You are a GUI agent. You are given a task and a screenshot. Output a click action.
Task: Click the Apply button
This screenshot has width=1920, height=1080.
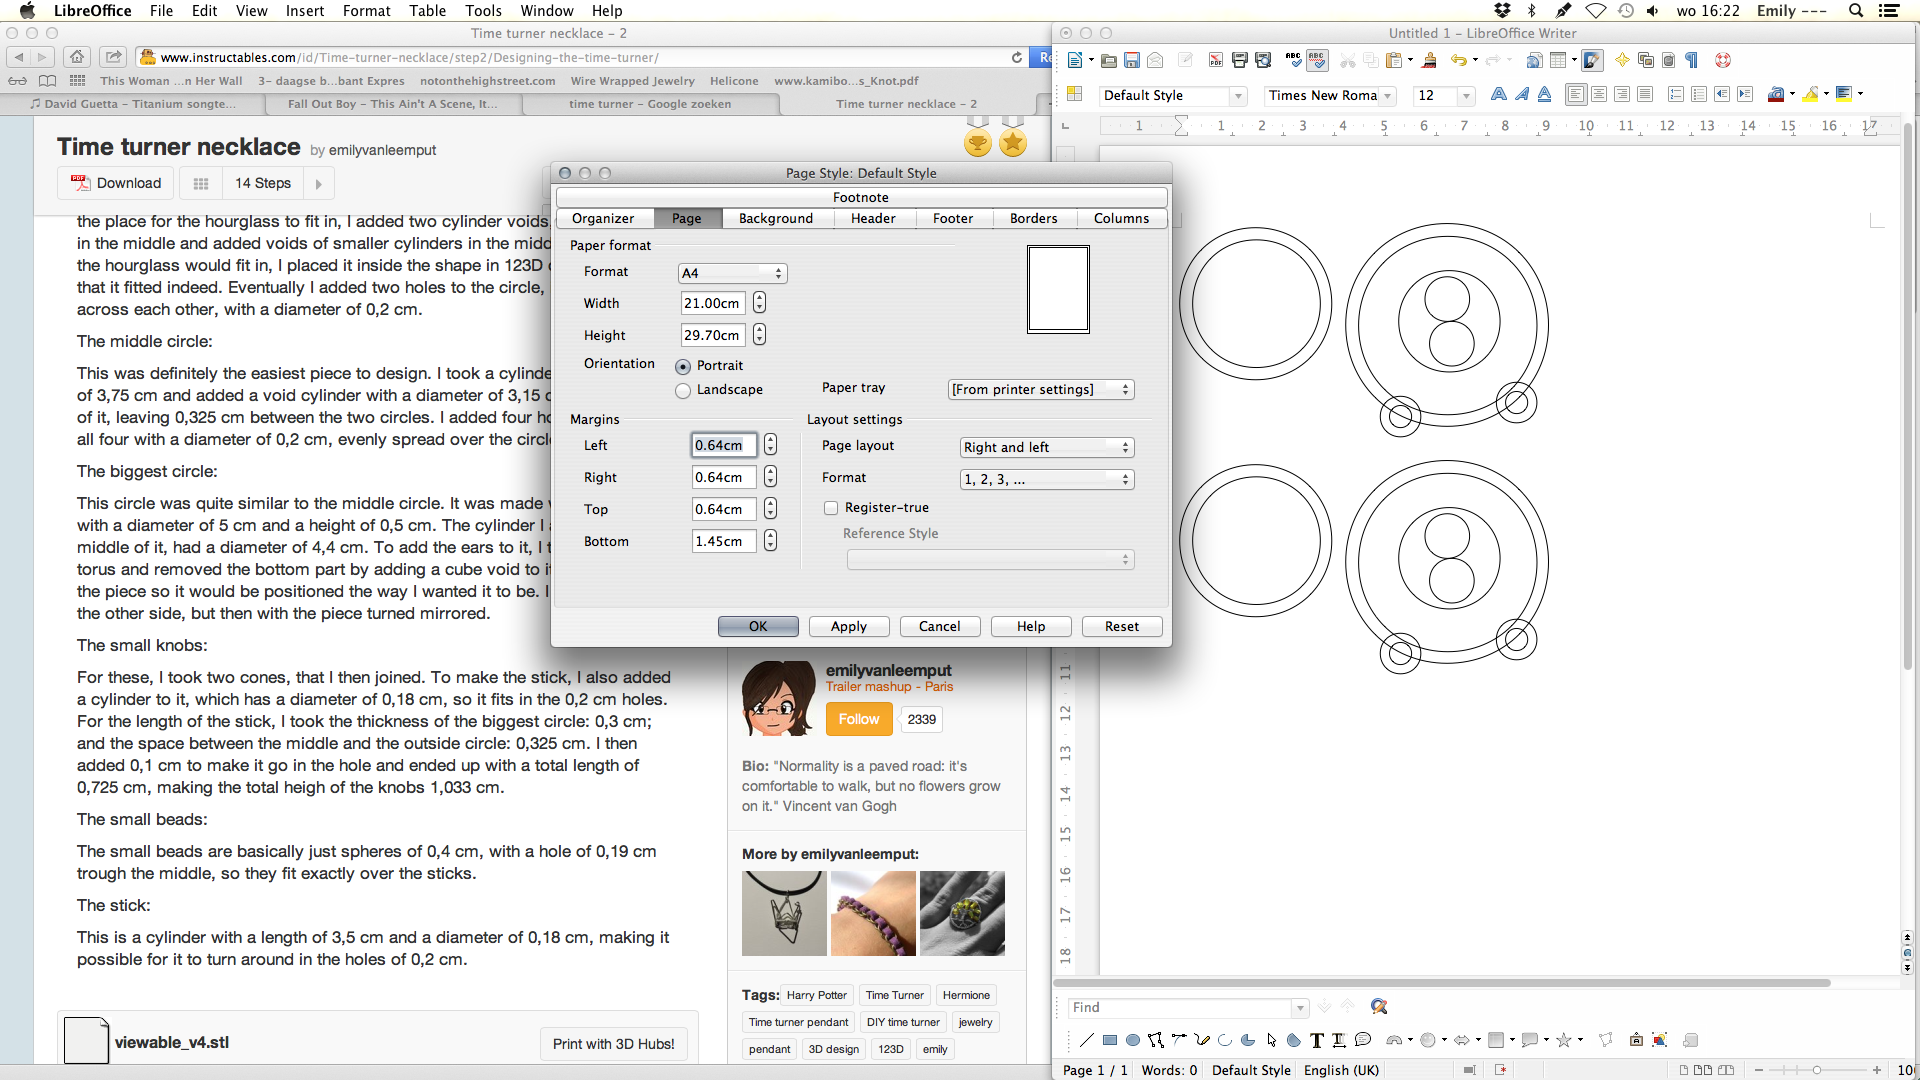[x=848, y=625]
